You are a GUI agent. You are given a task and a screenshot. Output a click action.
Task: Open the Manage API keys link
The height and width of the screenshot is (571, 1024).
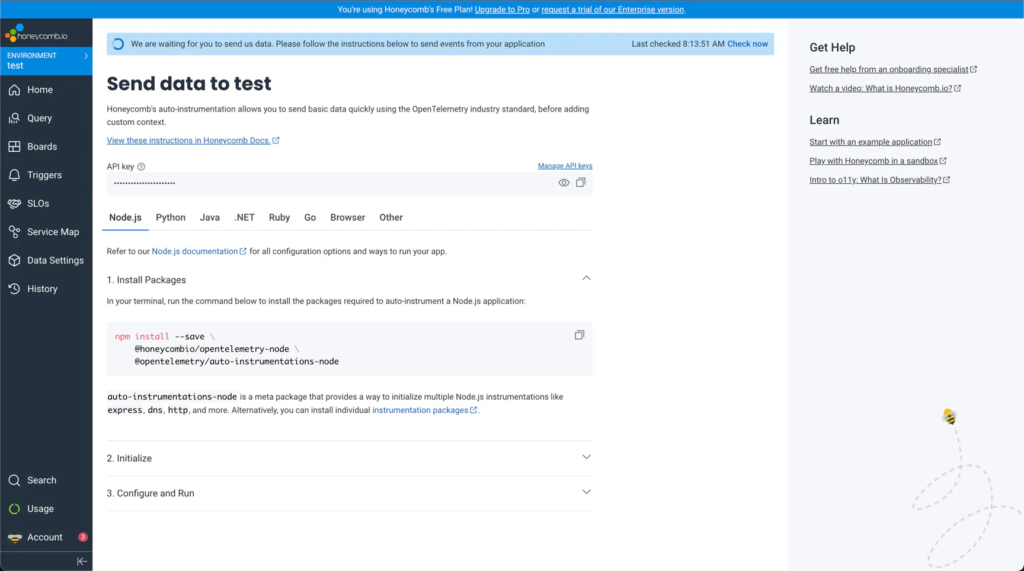click(x=564, y=166)
